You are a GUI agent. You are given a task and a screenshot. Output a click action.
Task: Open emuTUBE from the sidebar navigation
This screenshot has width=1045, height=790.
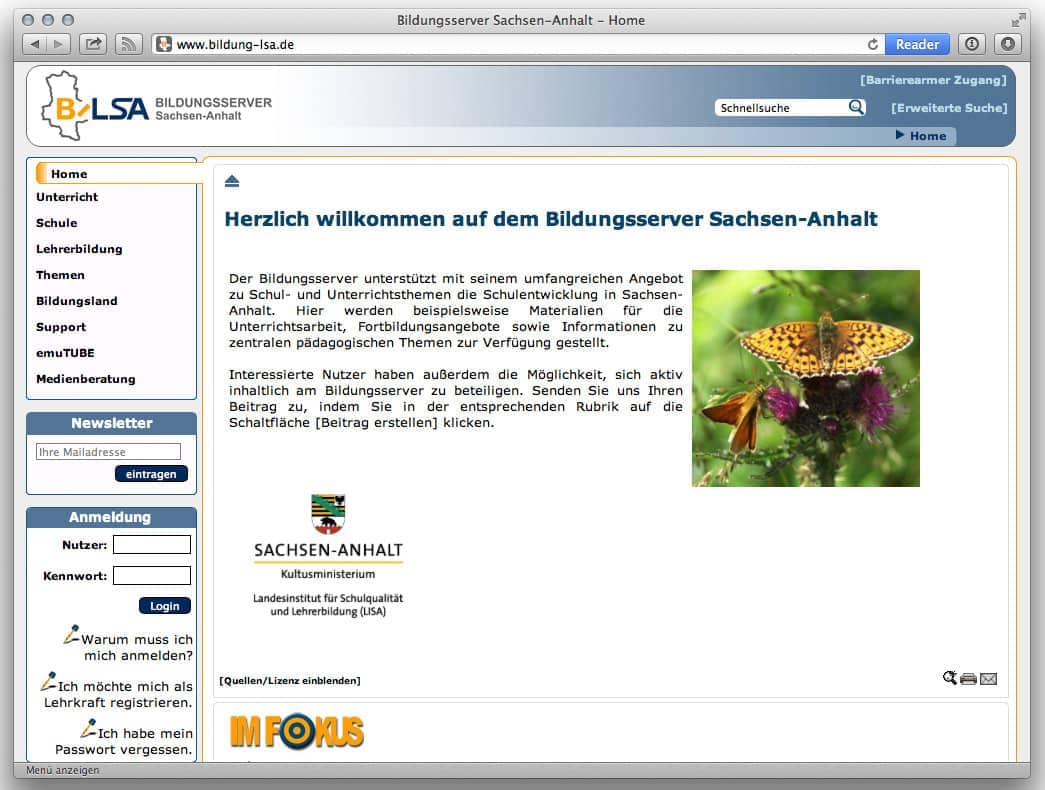click(65, 353)
